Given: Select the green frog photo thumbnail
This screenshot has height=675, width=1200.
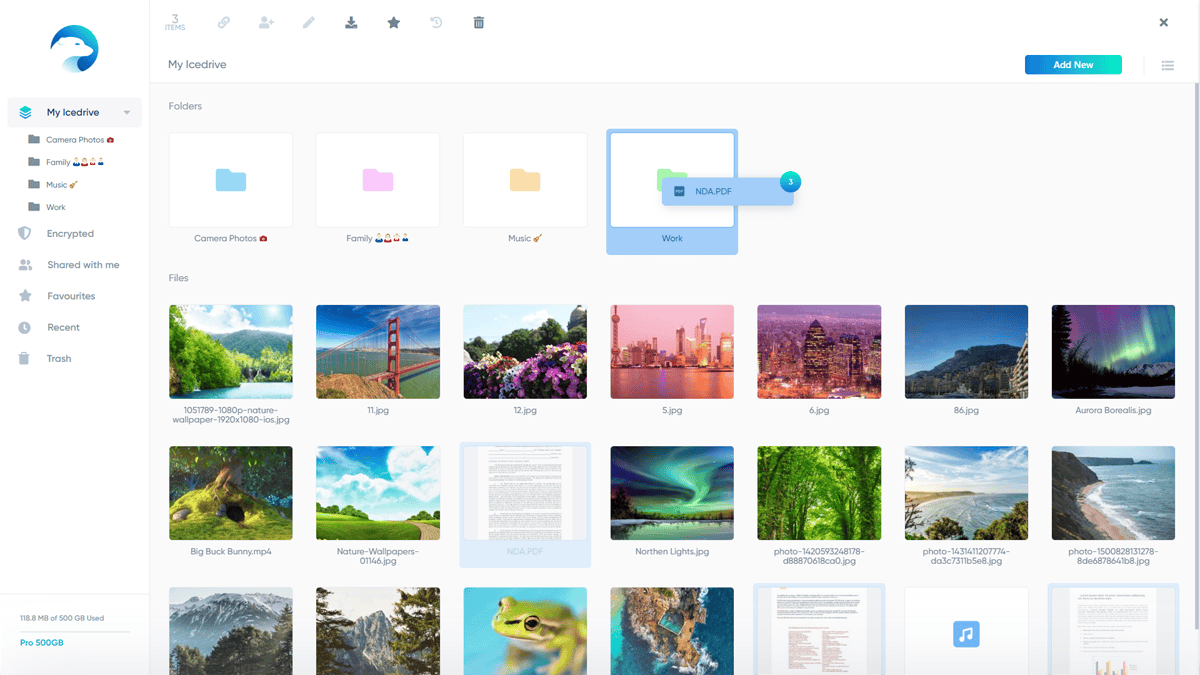Looking at the screenshot, I should 525,631.
